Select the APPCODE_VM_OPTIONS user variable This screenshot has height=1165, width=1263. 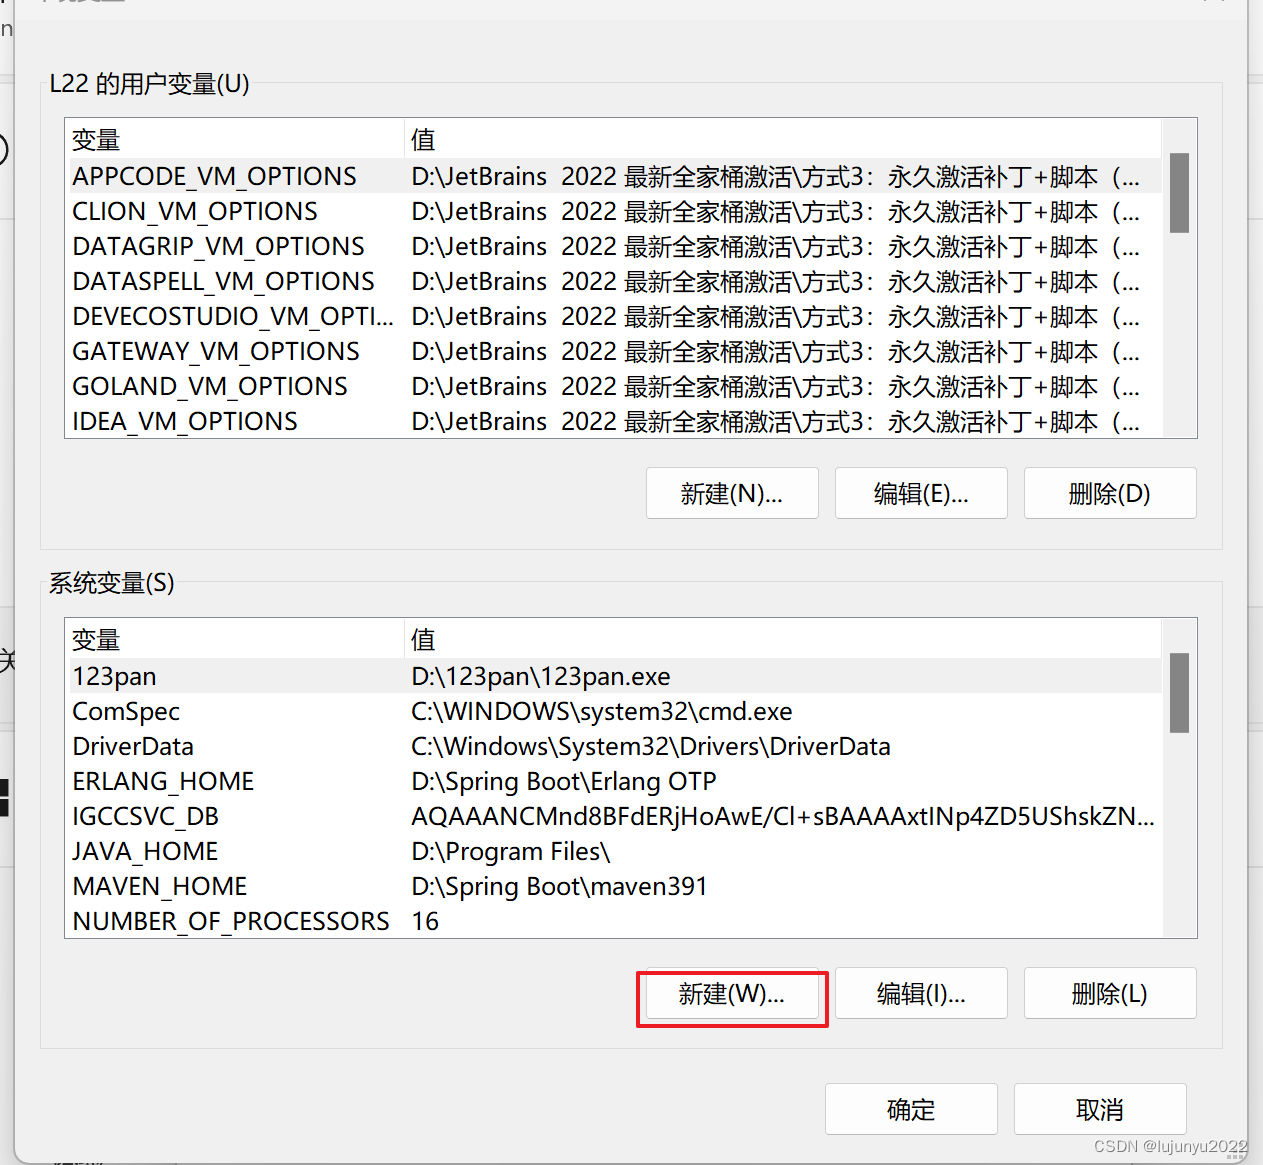[x=613, y=176]
